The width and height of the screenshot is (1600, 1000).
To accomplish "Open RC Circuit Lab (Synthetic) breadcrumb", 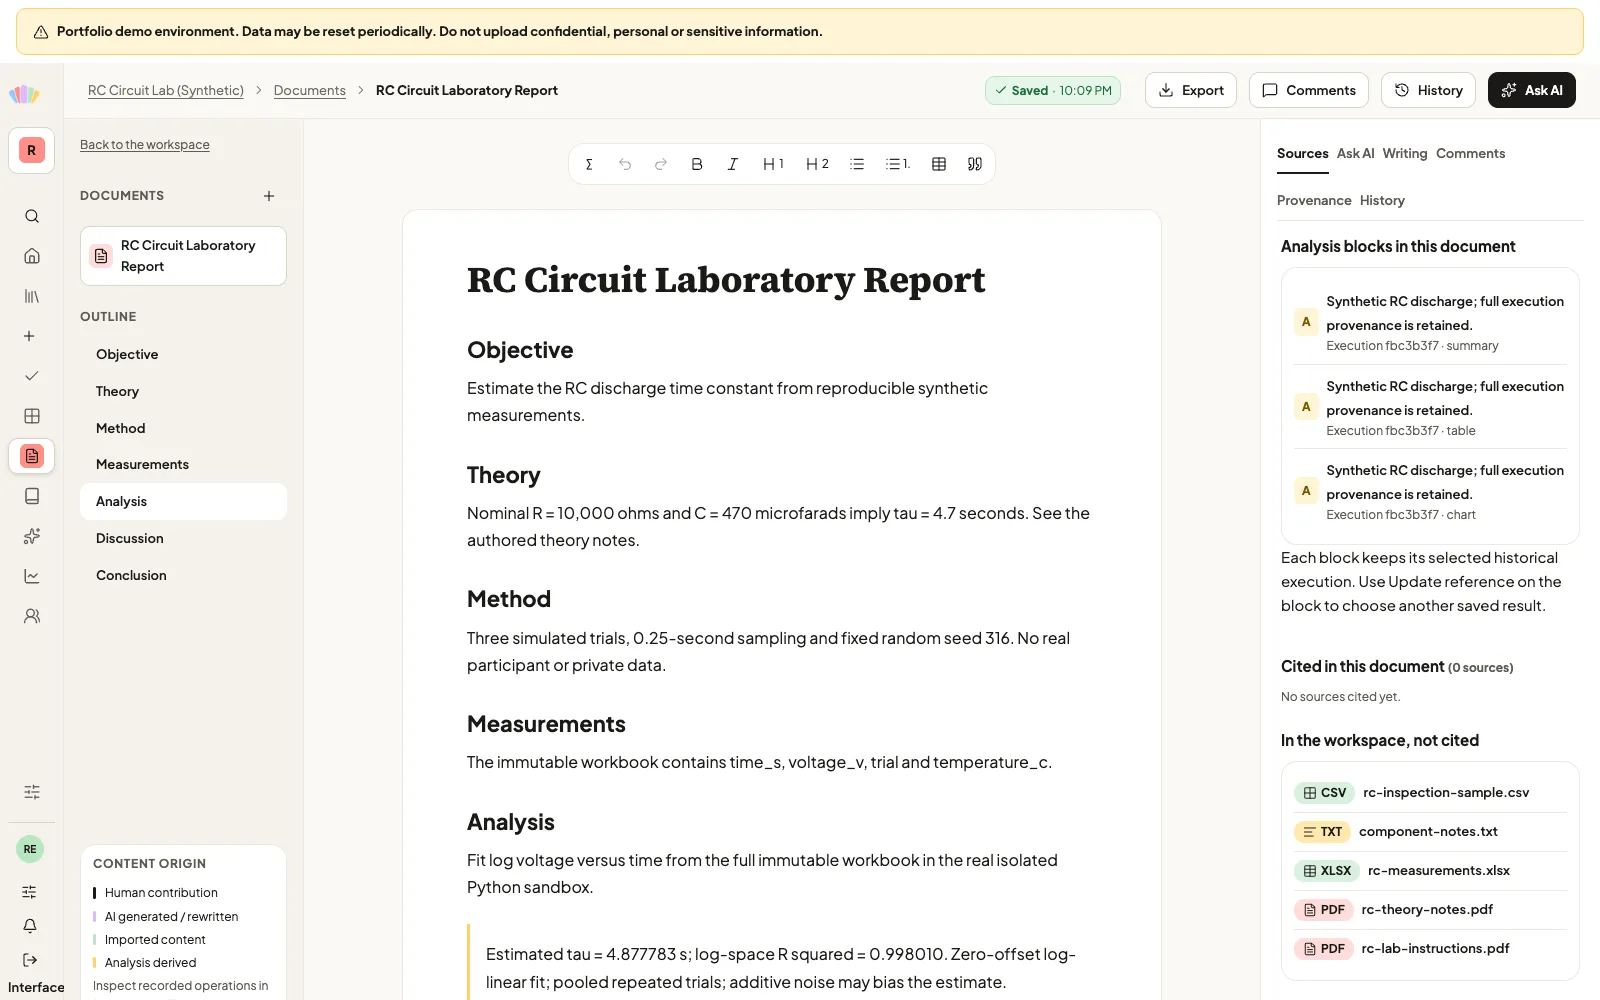I will pos(166,90).
